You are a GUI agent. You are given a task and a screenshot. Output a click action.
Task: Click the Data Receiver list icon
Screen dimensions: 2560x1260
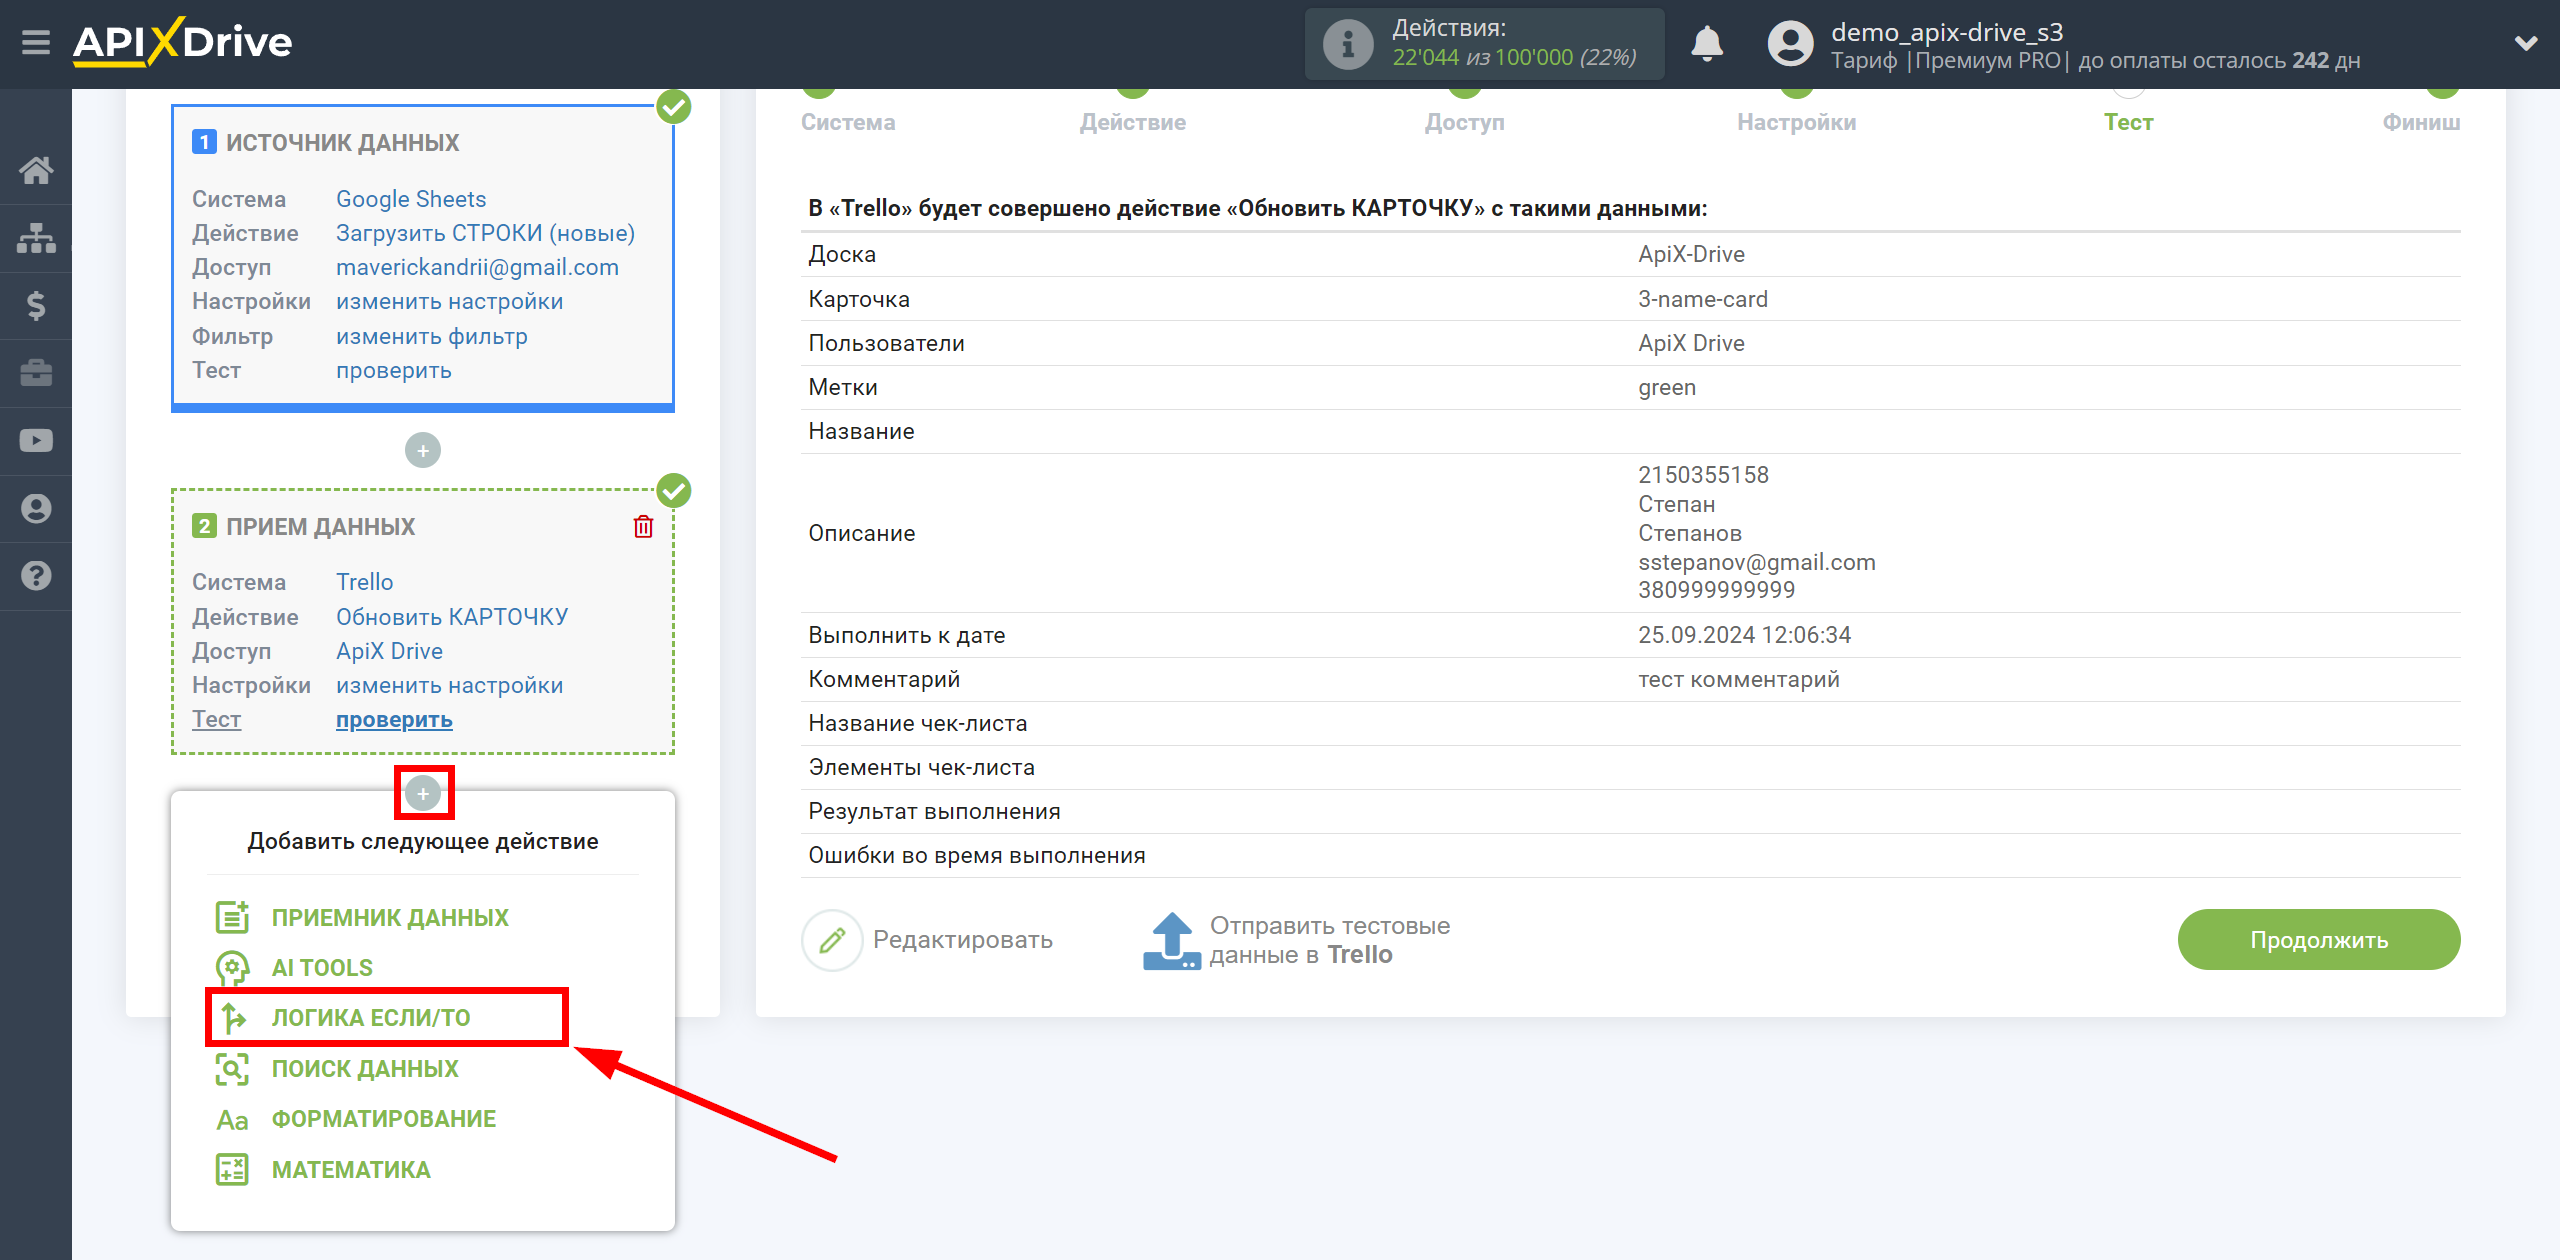click(232, 917)
